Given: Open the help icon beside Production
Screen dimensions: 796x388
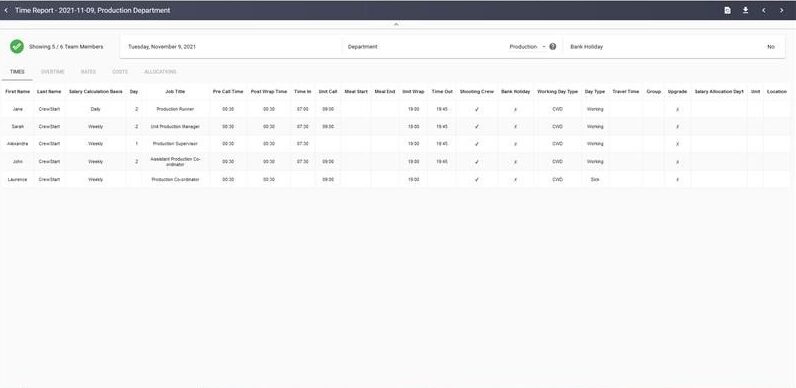Looking at the screenshot, I should [x=553, y=46].
